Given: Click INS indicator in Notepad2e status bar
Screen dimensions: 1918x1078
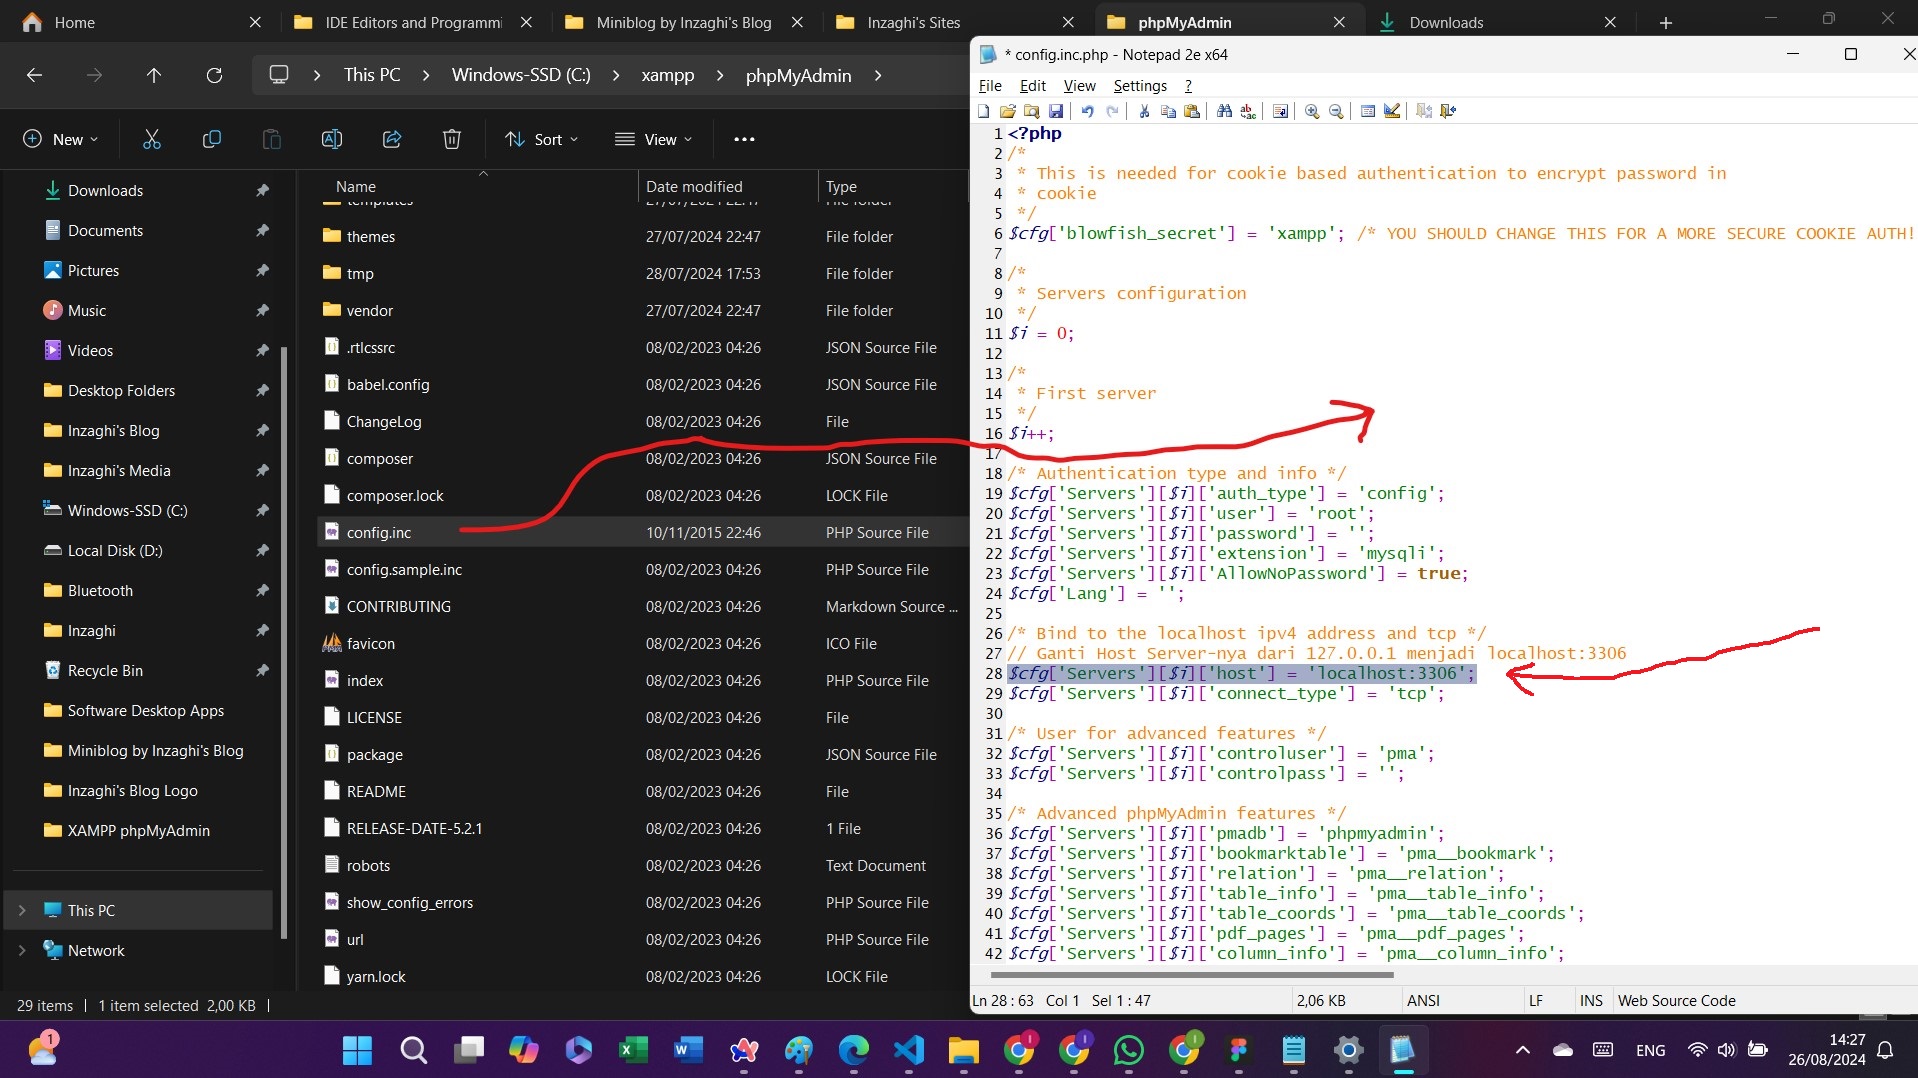Looking at the screenshot, I should (1590, 1000).
